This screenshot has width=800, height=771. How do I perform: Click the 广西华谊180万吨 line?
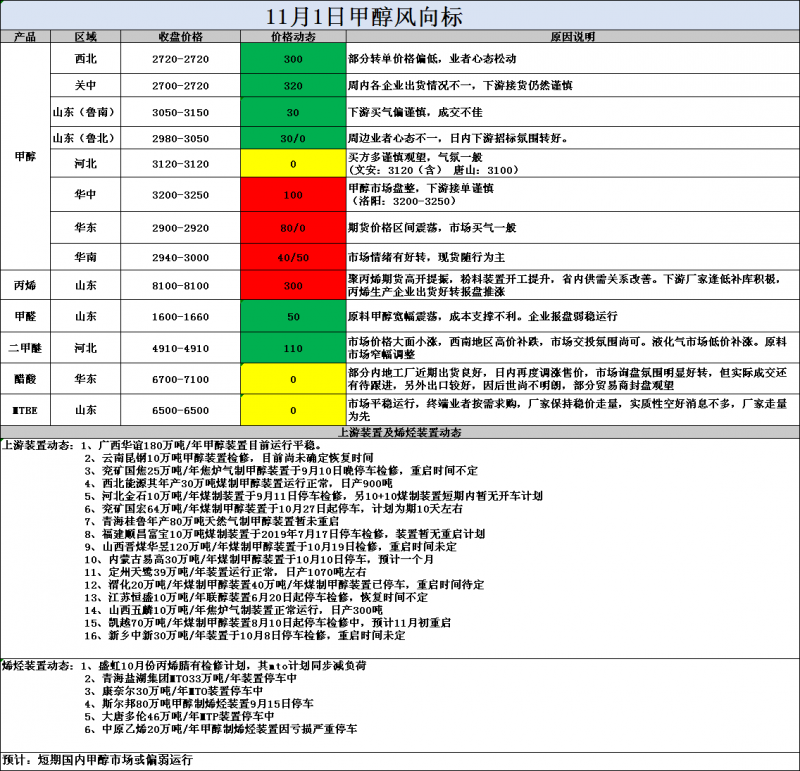202,445
